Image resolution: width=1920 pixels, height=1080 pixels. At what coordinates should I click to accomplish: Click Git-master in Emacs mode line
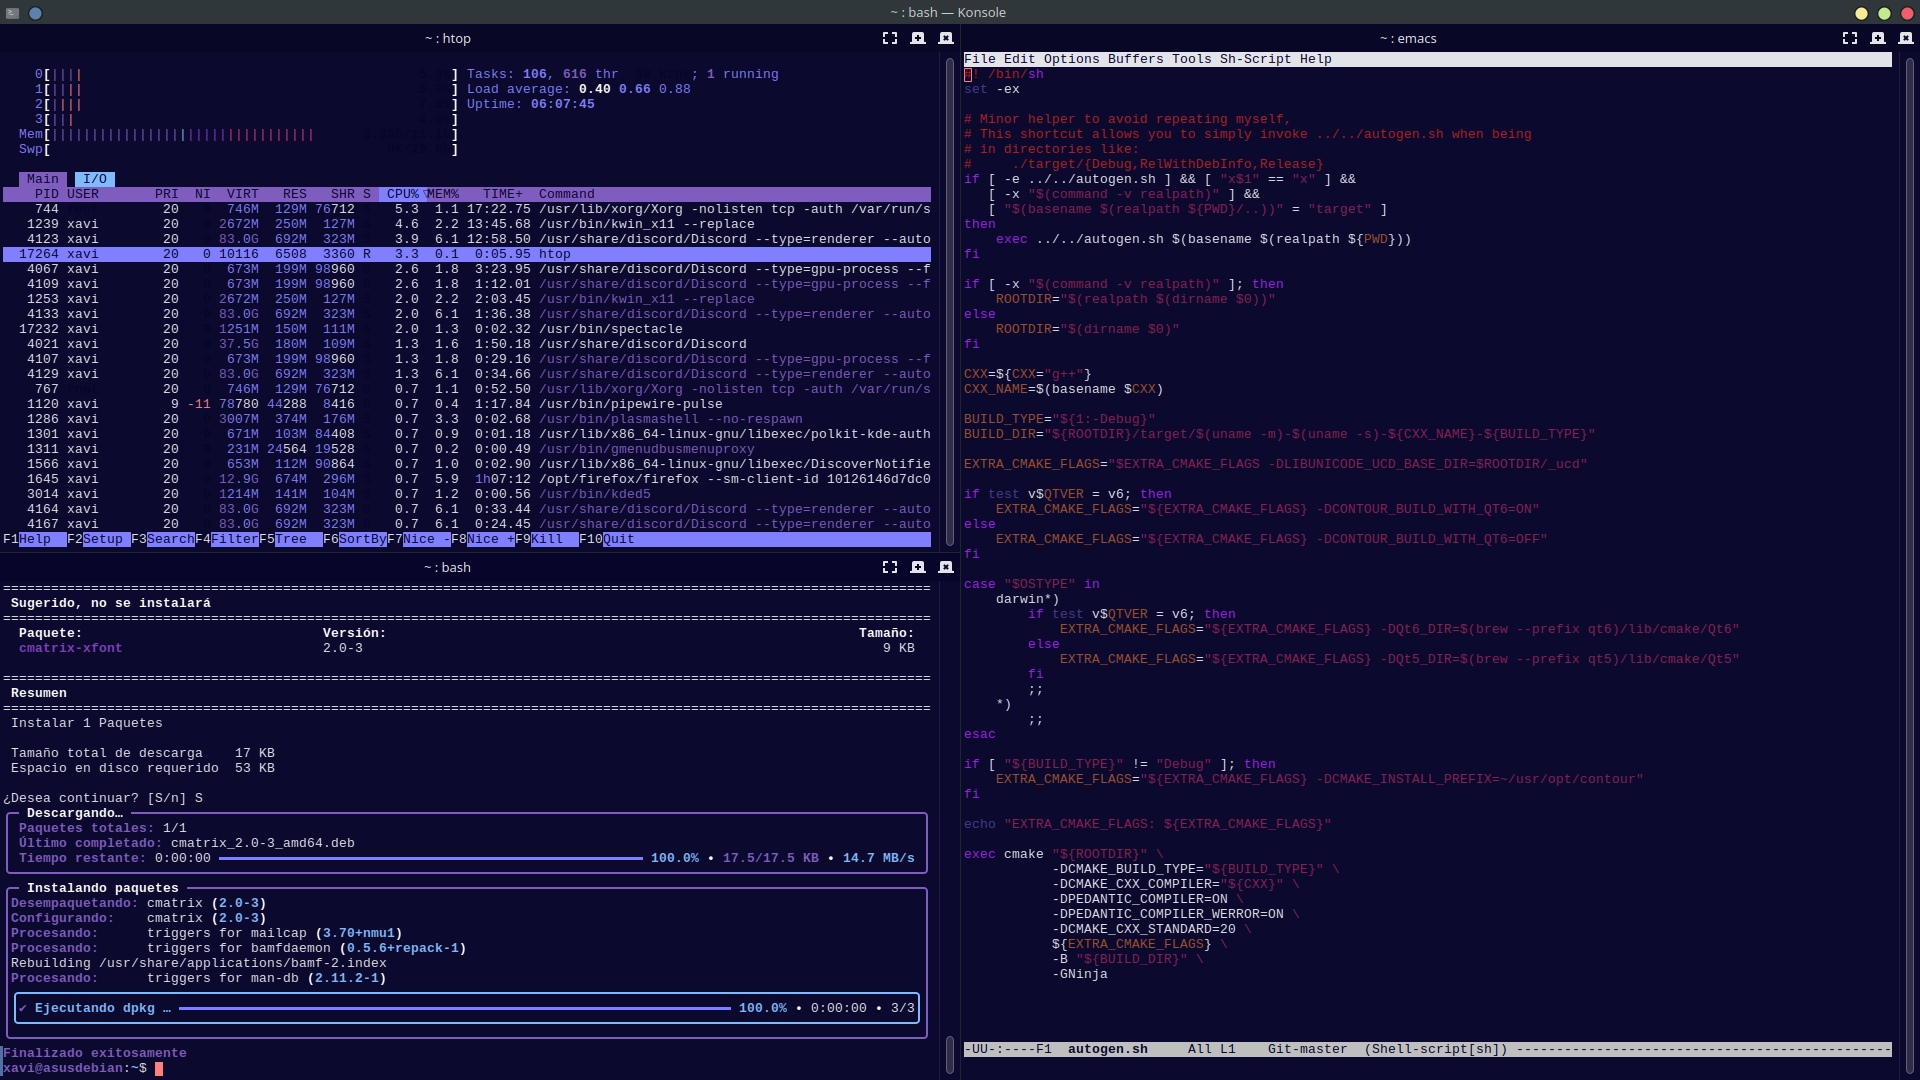(1308, 1049)
